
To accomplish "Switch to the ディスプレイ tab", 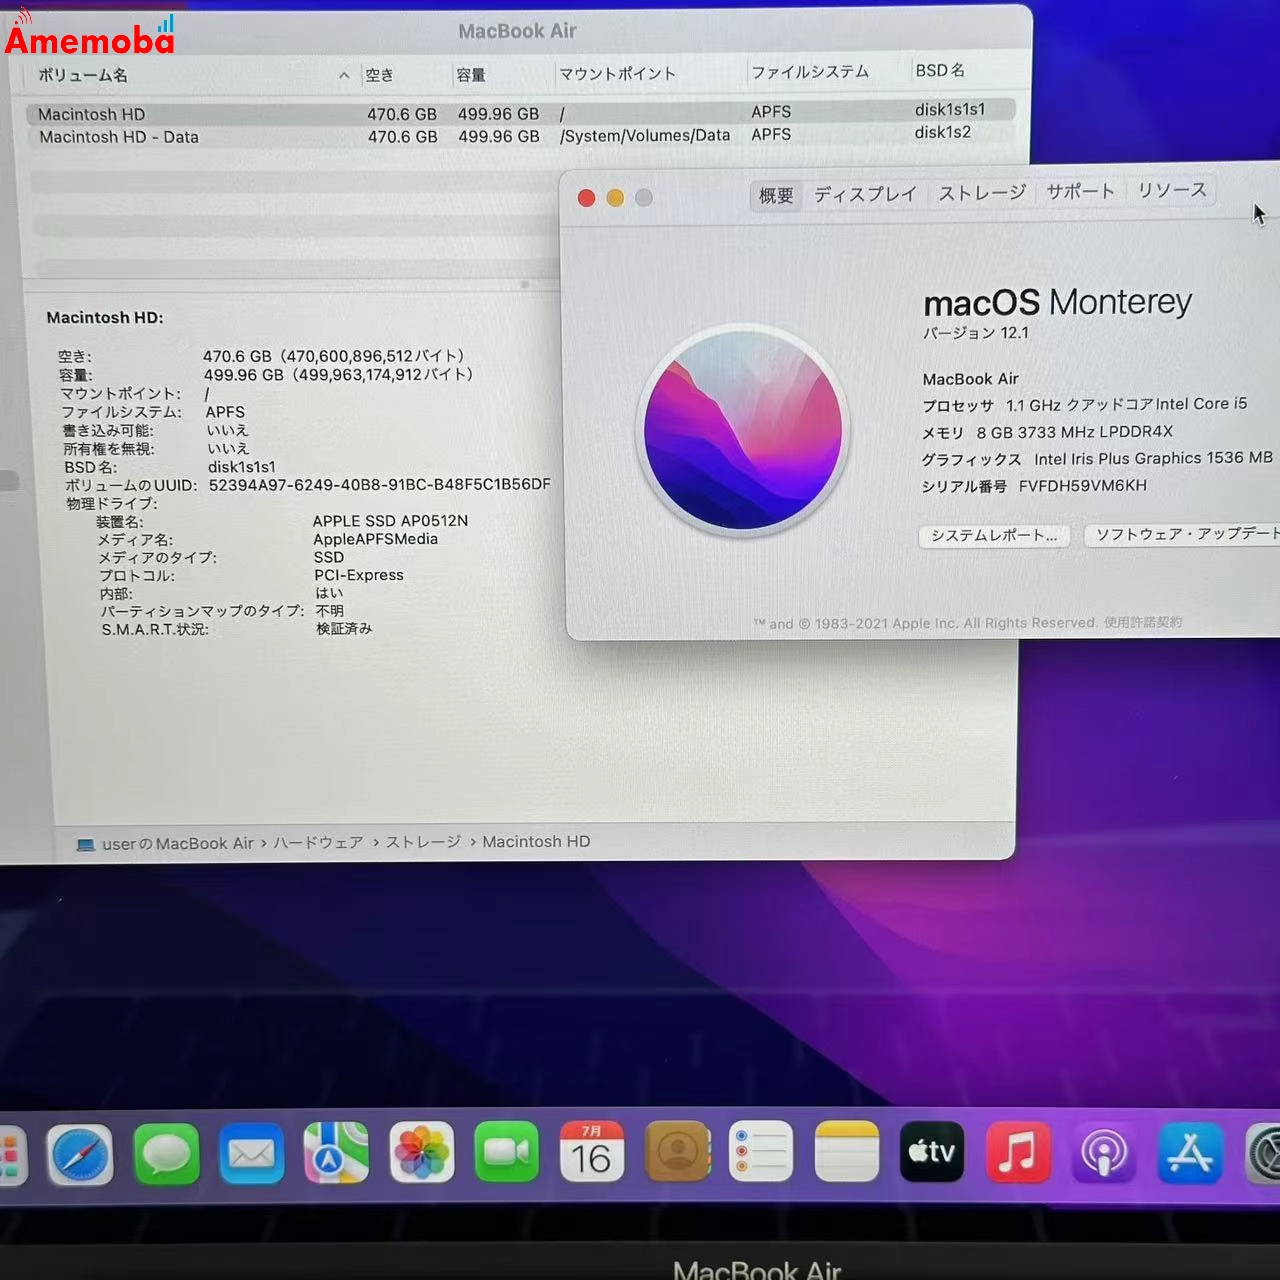I will pyautogui.click(x=864, y=193).
